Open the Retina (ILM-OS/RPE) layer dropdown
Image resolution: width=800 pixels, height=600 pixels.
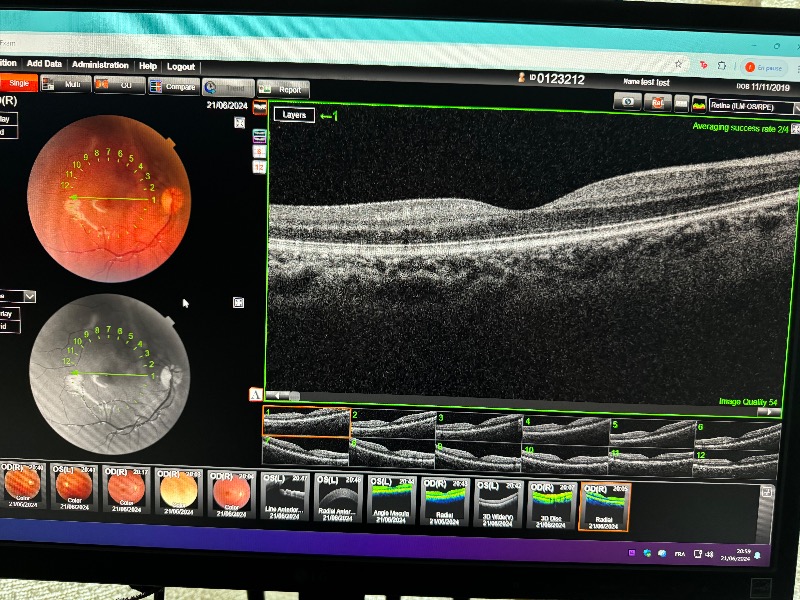pyautogui.click(x=754, y=107)
